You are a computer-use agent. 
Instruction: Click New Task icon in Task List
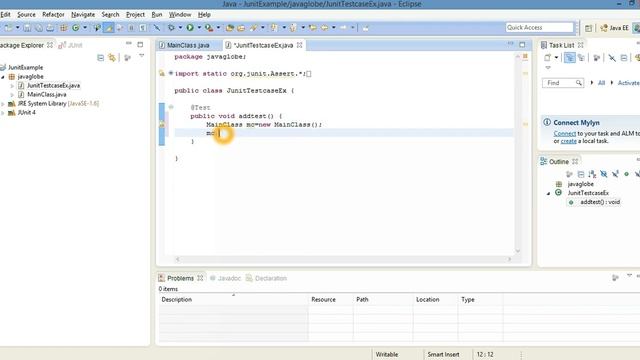547,58
